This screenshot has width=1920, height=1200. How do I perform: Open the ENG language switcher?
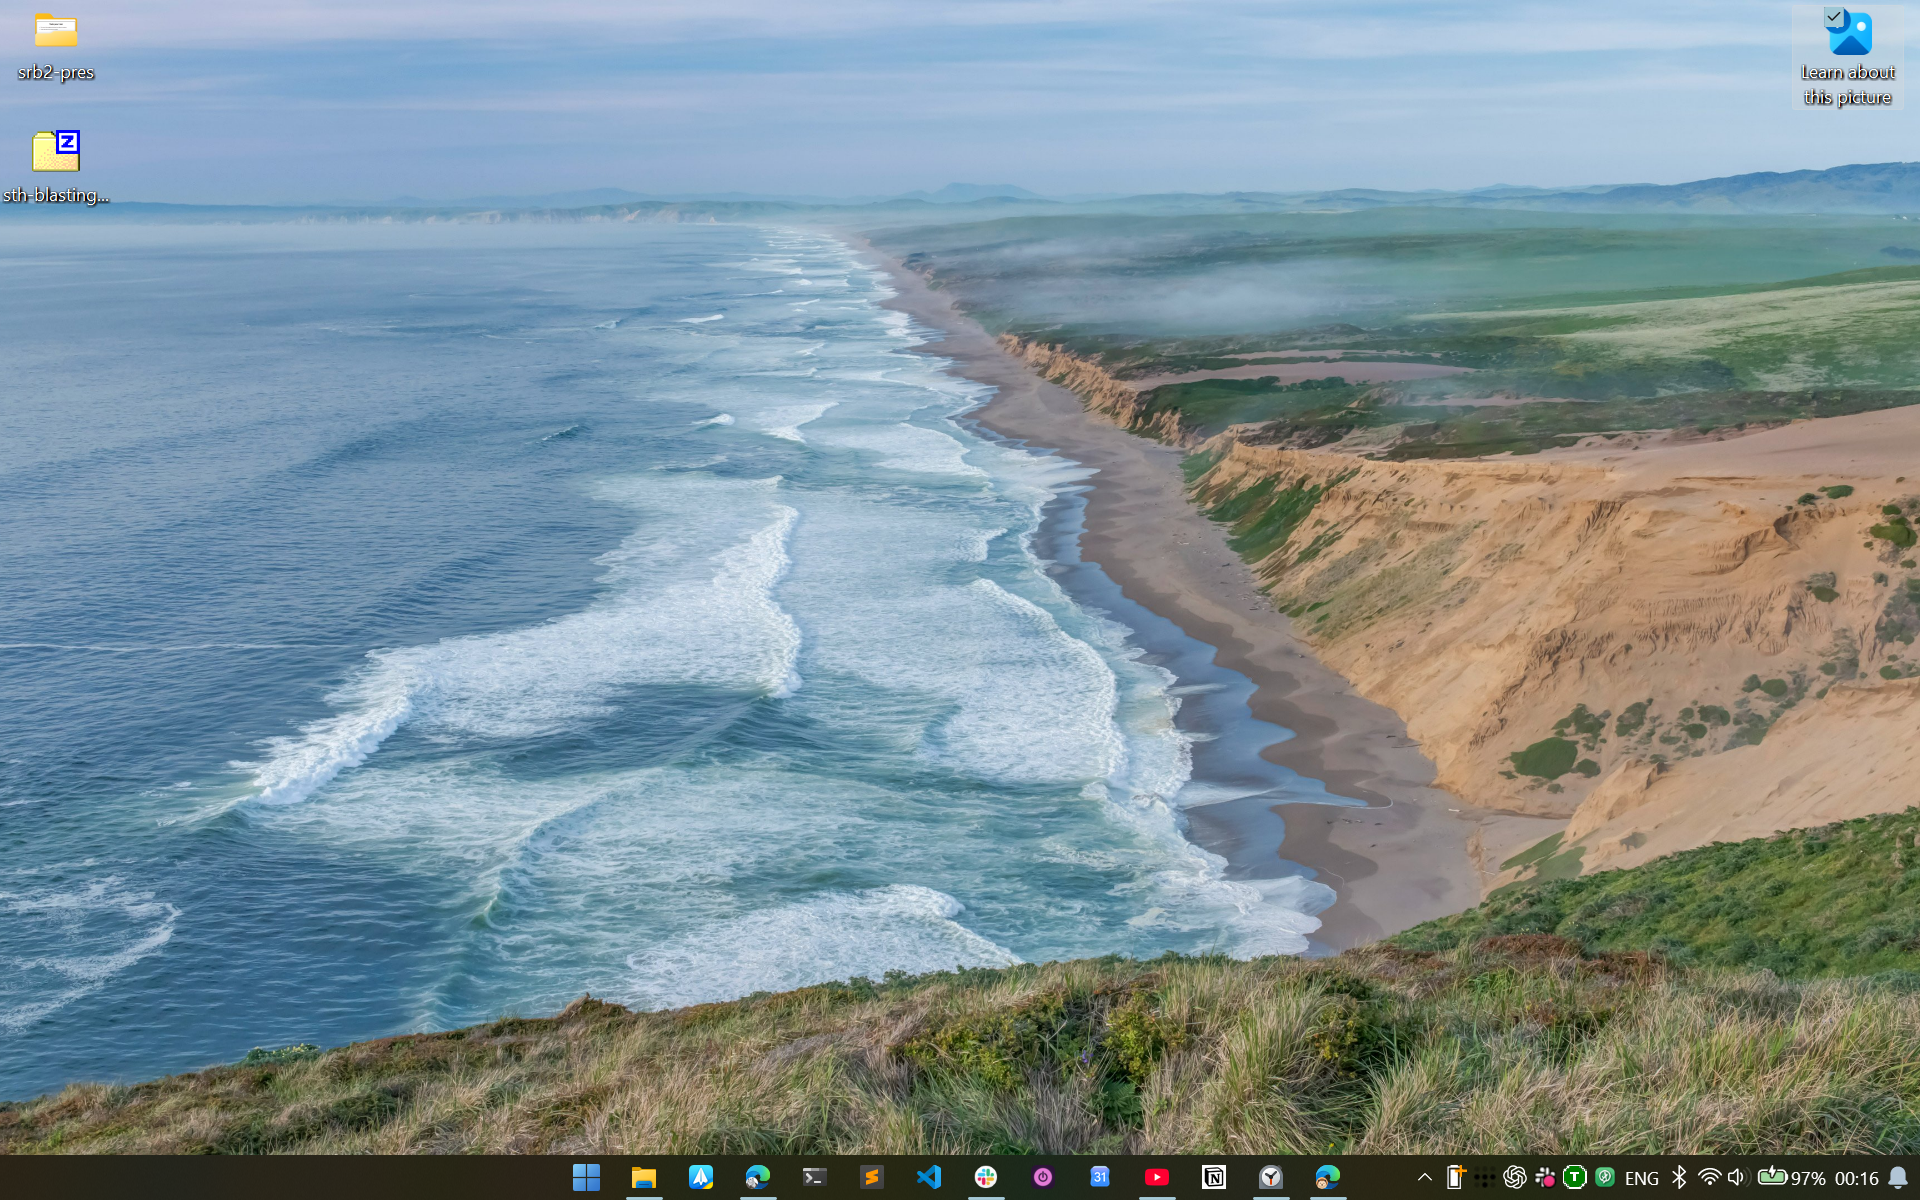coord(1641,1178)
